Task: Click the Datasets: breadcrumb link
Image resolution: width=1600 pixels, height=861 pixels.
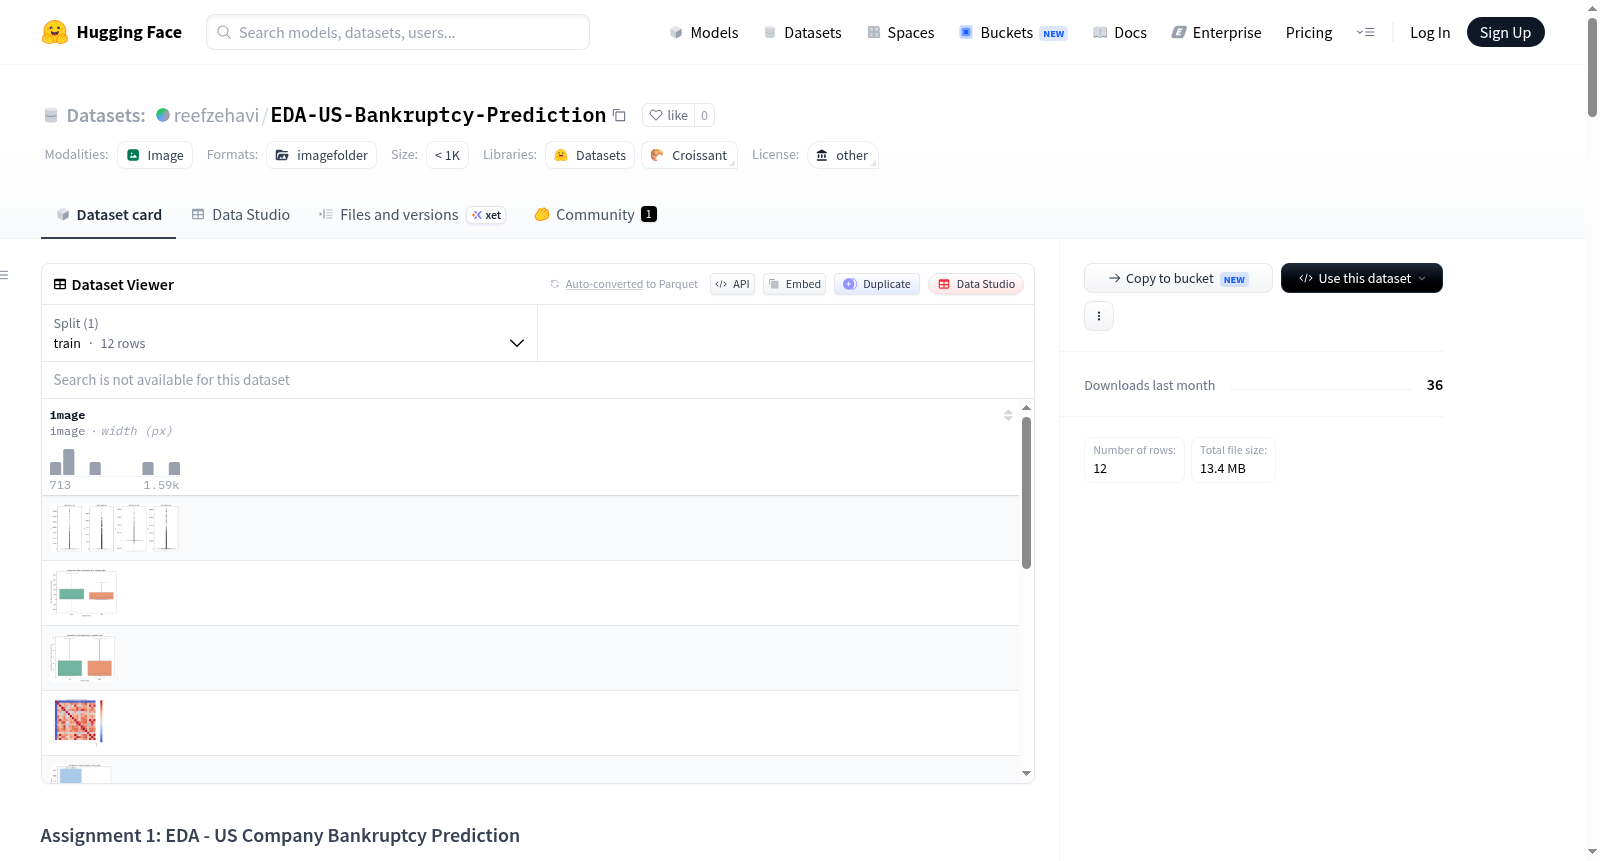Action: coord(106,115)
